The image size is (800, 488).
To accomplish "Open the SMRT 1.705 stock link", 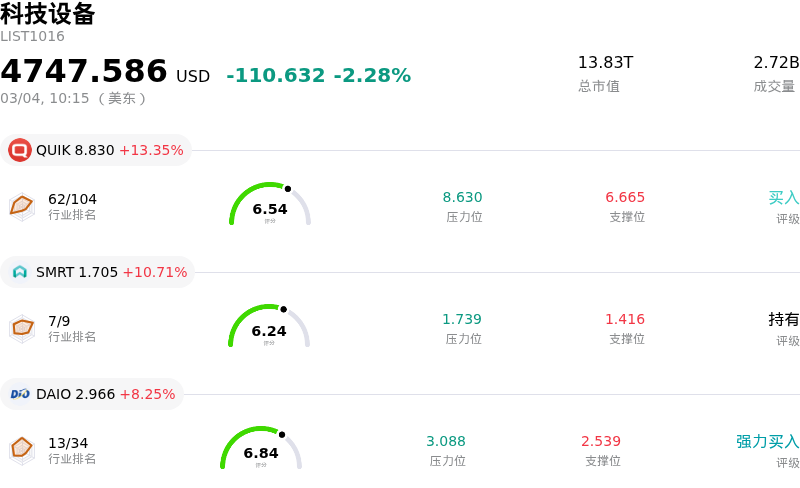I will coord(77,272).
